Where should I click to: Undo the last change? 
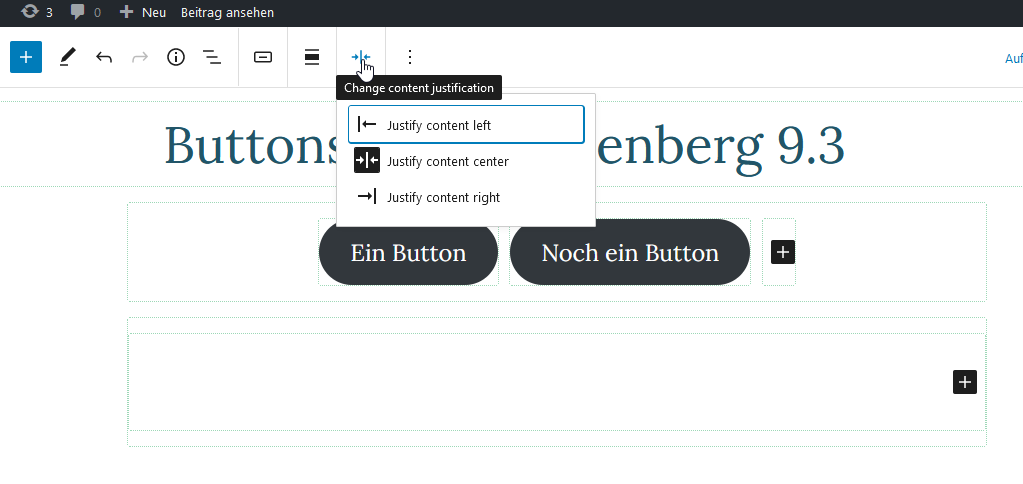tap(104, 57)
